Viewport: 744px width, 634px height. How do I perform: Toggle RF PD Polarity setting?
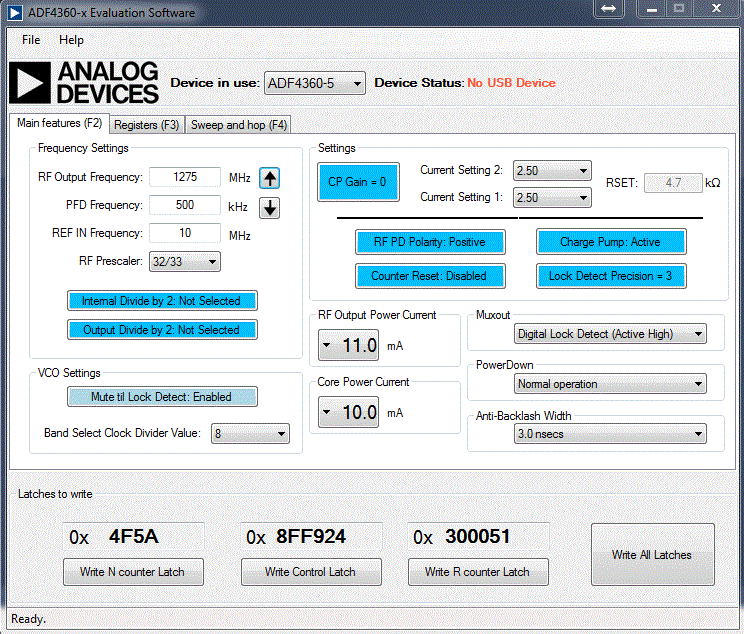[430, 242]
